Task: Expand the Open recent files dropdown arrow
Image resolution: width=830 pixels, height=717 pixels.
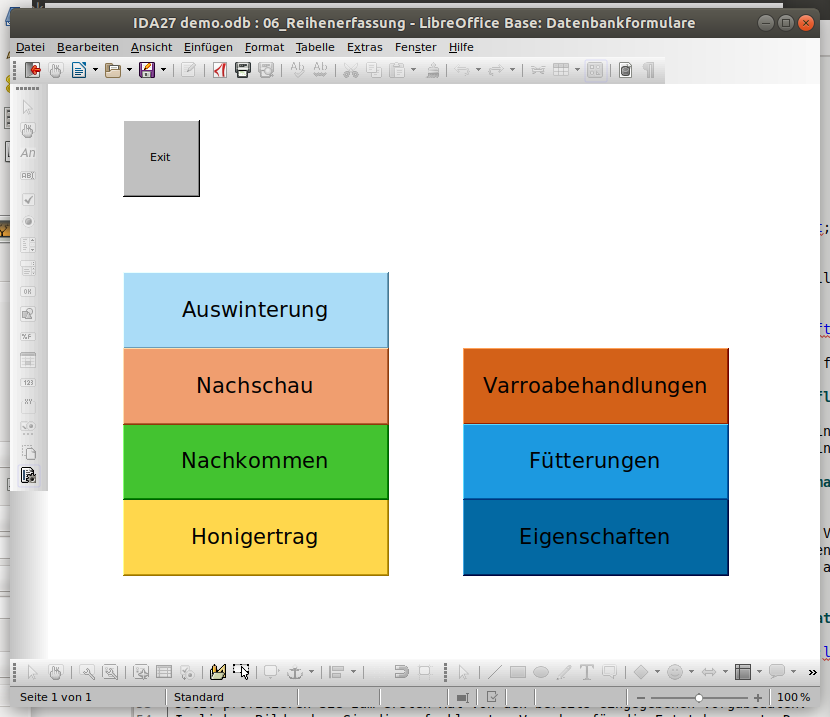Action: (x=129, y=70)
